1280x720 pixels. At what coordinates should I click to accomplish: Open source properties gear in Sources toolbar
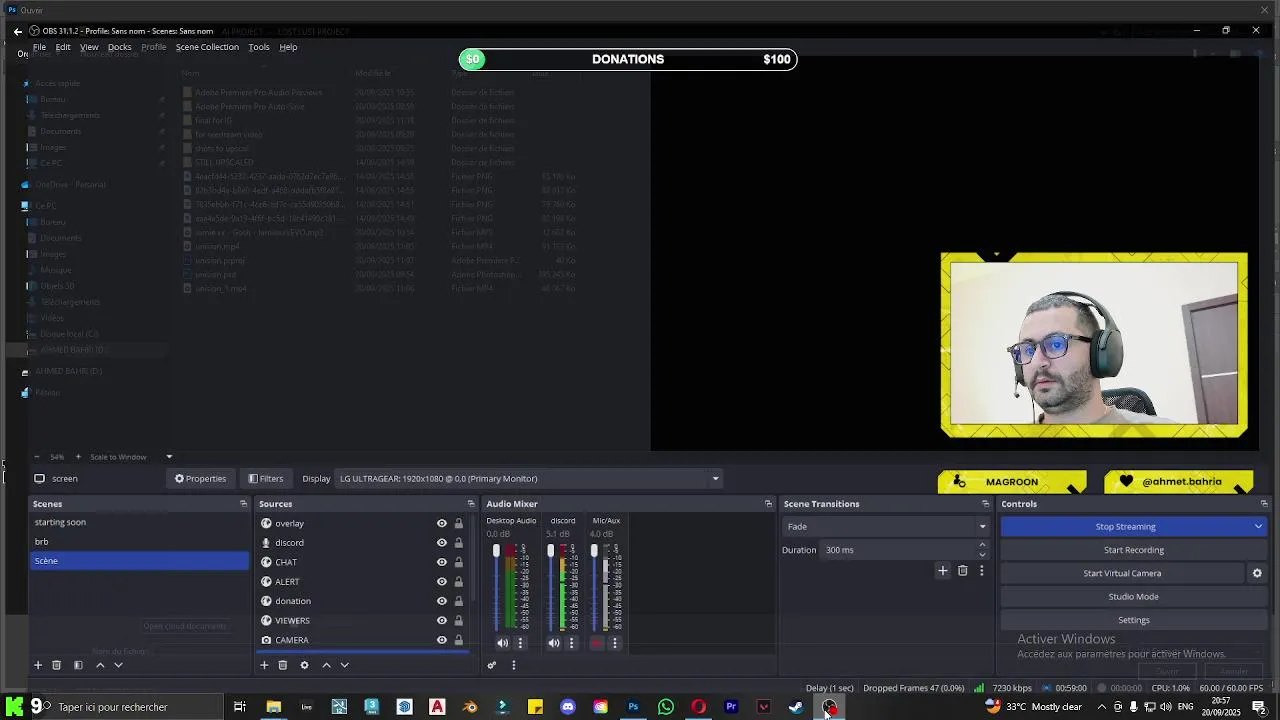(x=305, y=665)
